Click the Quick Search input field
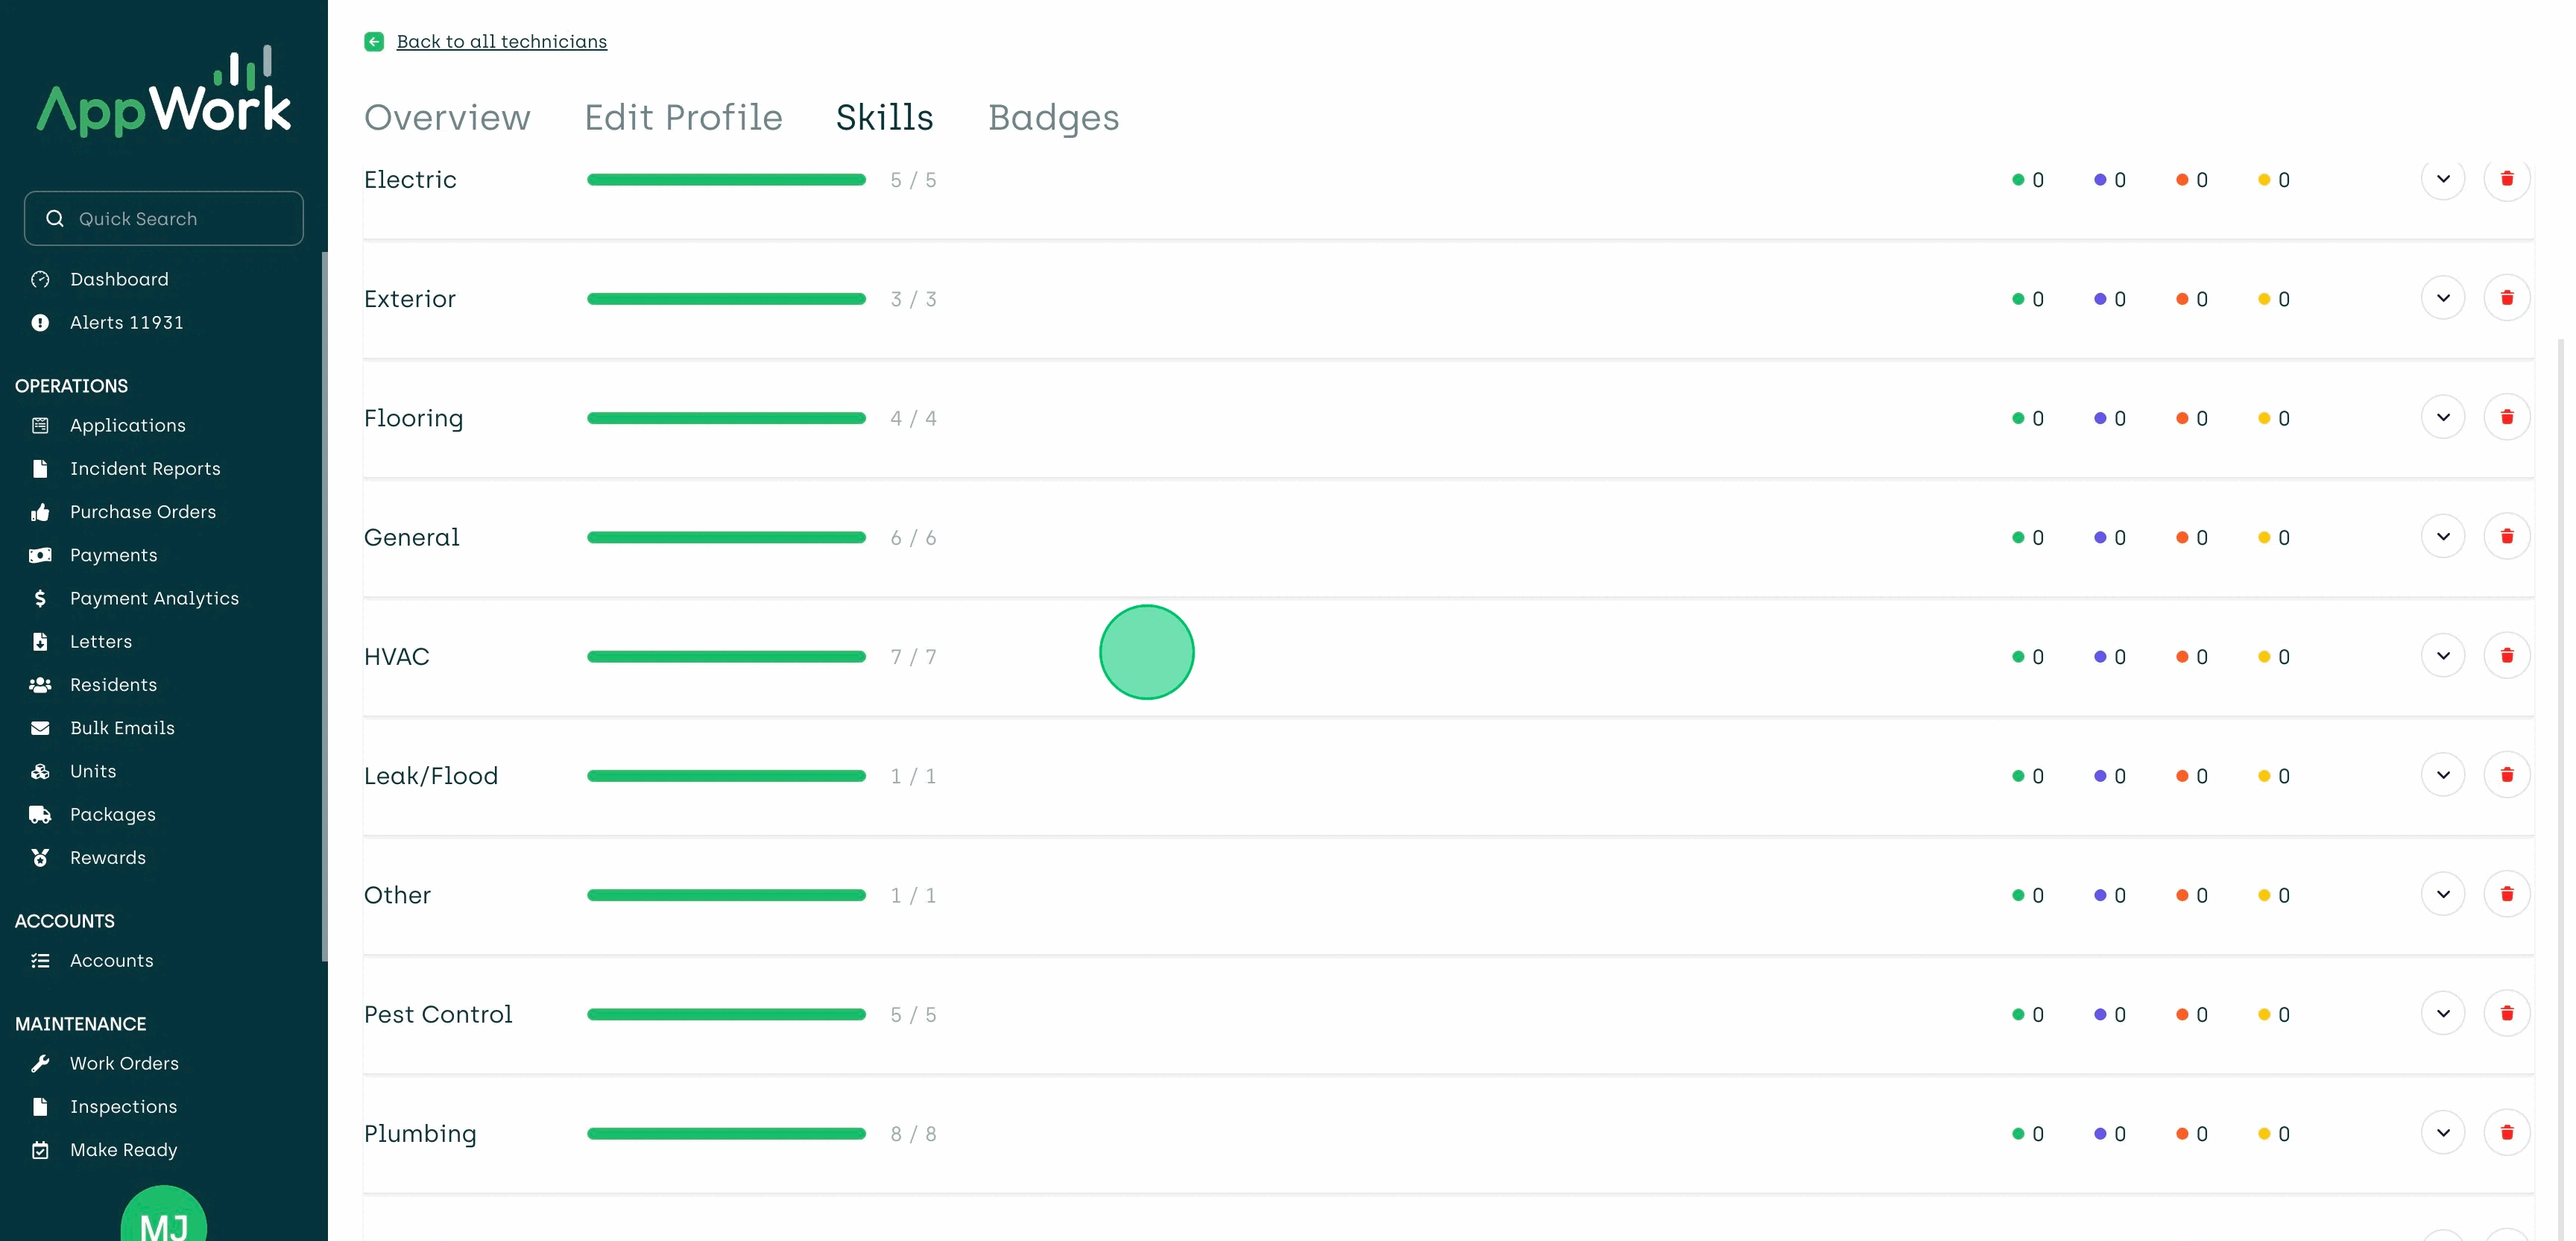The image size is (2576, 1241). coord(164,218)
